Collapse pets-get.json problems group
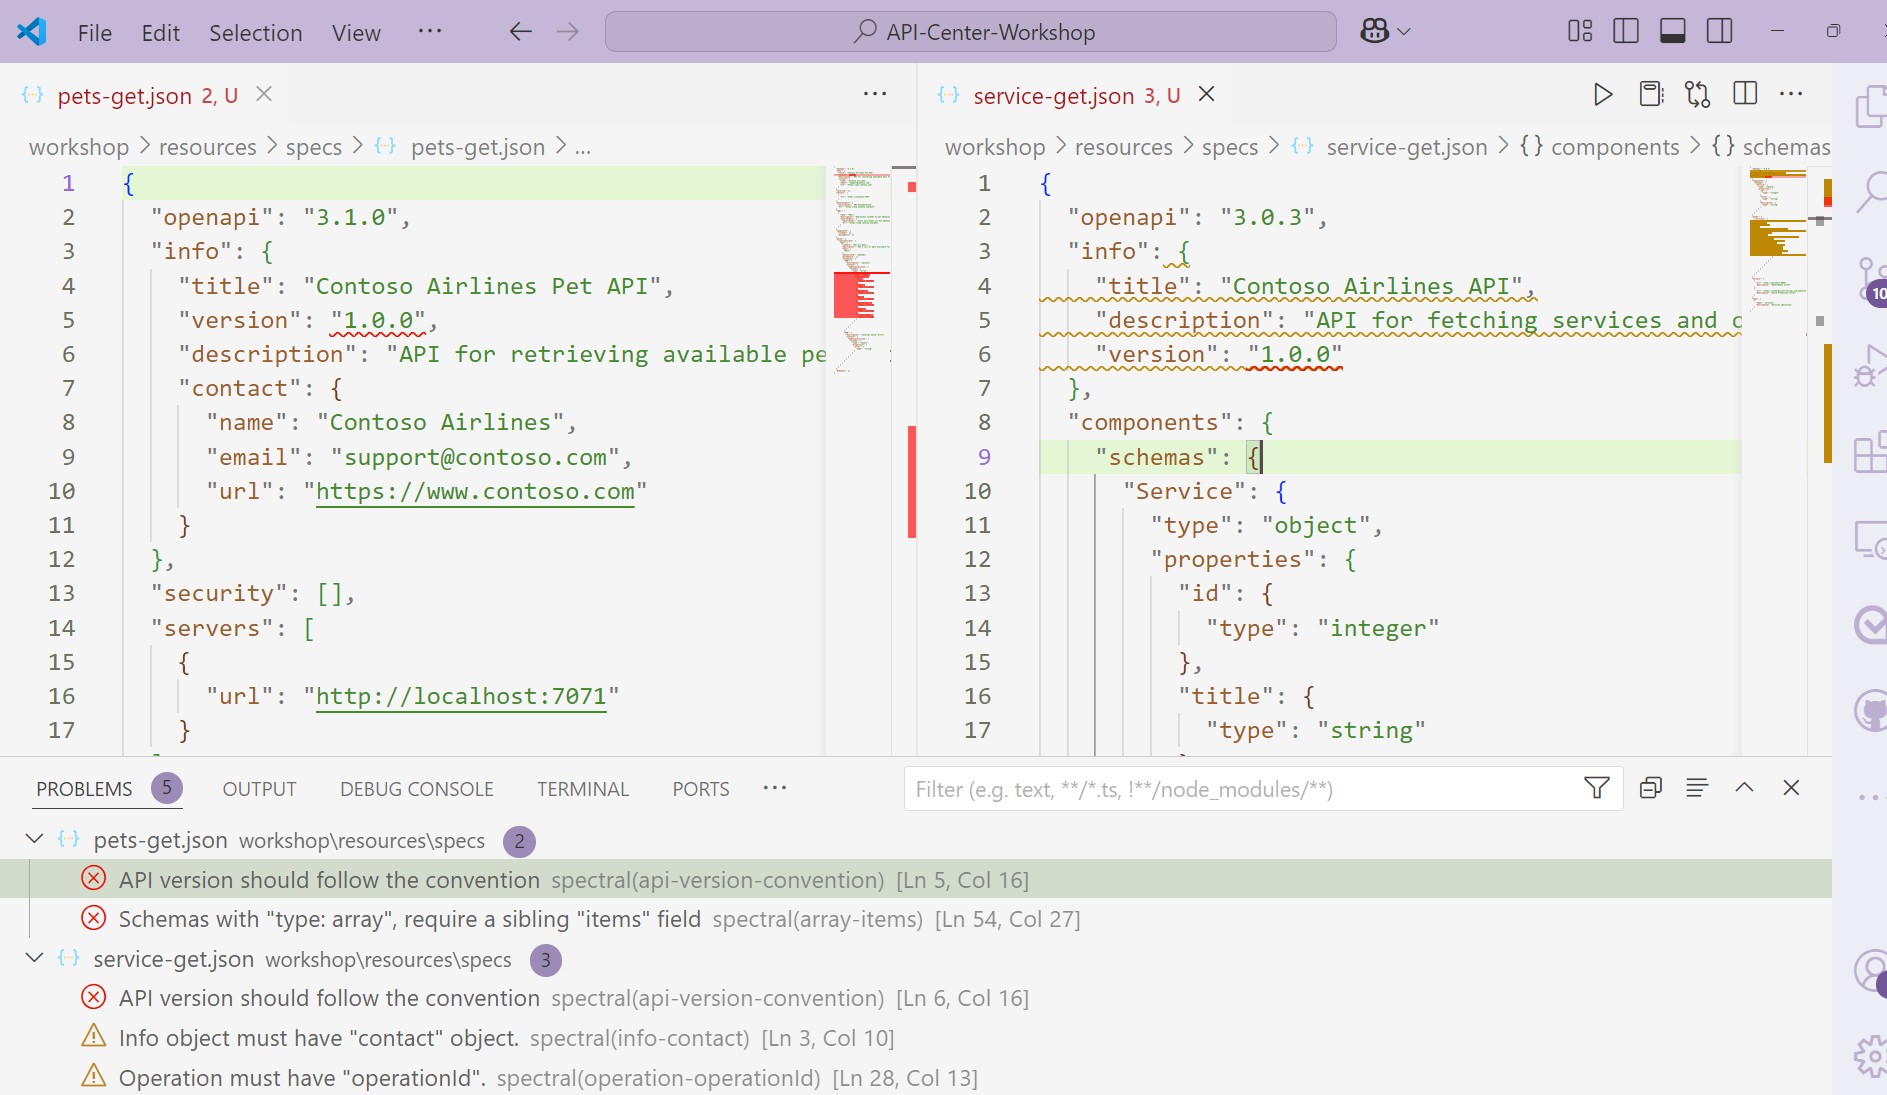This screenshot has height=1095, width=1887. pyautogui.click(x=35, y=840)
